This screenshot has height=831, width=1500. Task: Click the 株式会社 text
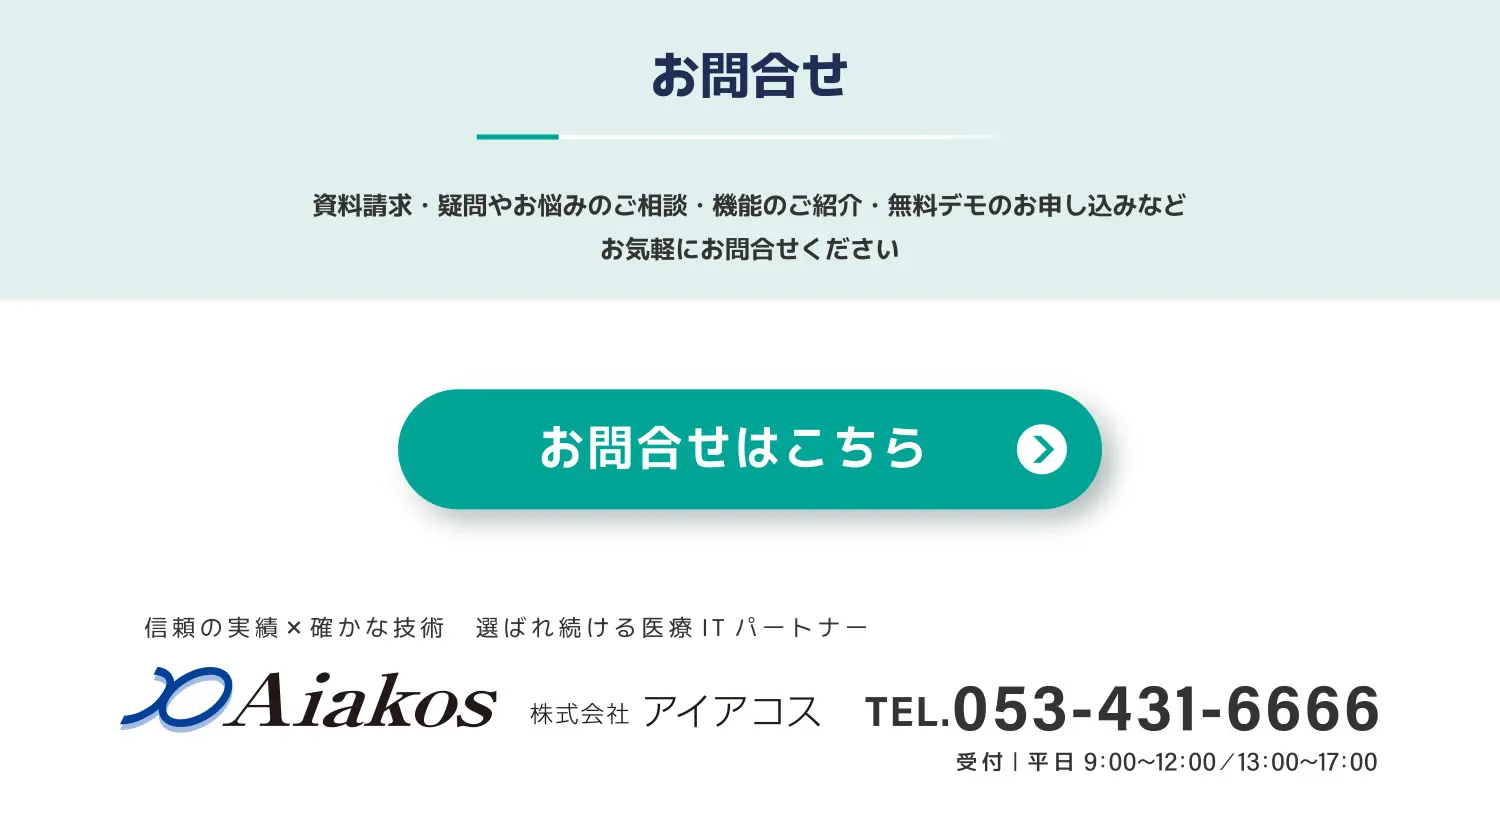[x=579, y=713]
